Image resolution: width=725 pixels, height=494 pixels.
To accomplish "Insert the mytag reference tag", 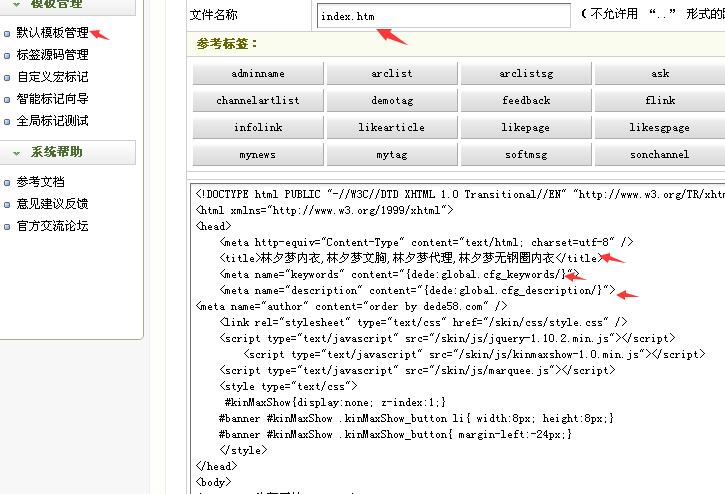I will click(392, 154).
